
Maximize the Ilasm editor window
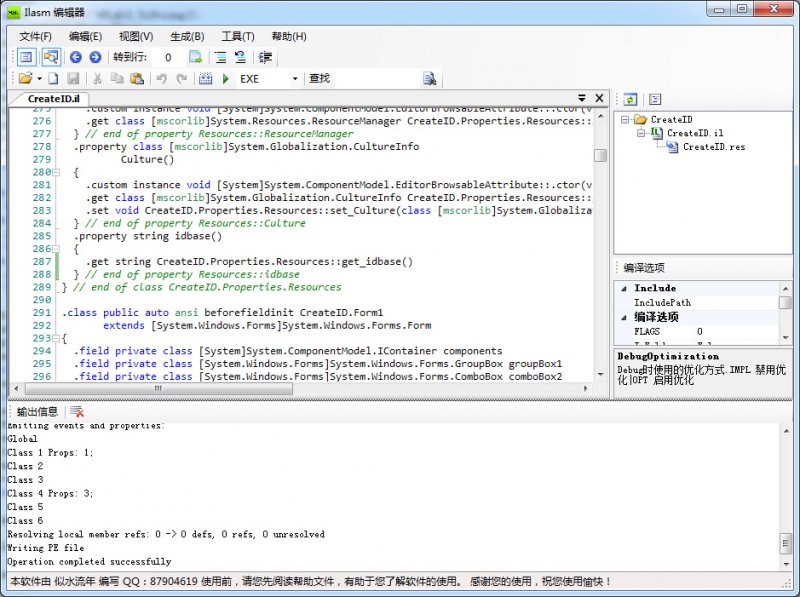[x=742, y=9]
